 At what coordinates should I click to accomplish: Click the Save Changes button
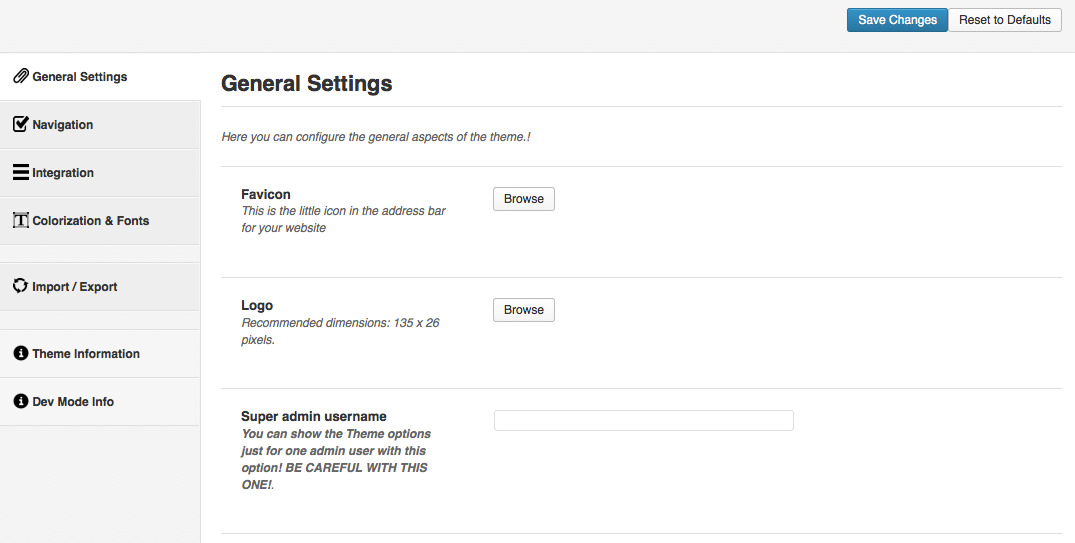tap(897, 20)
